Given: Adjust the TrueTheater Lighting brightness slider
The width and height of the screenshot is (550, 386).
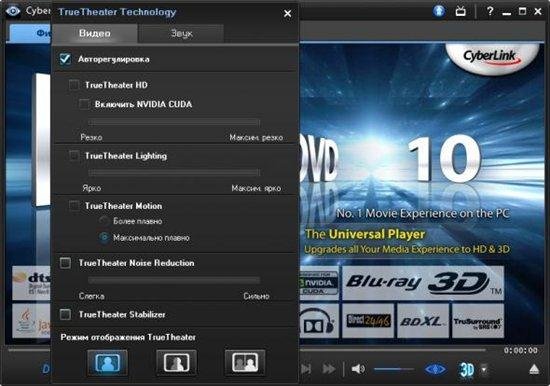Looking at the screenshot, I should point(174,172).
